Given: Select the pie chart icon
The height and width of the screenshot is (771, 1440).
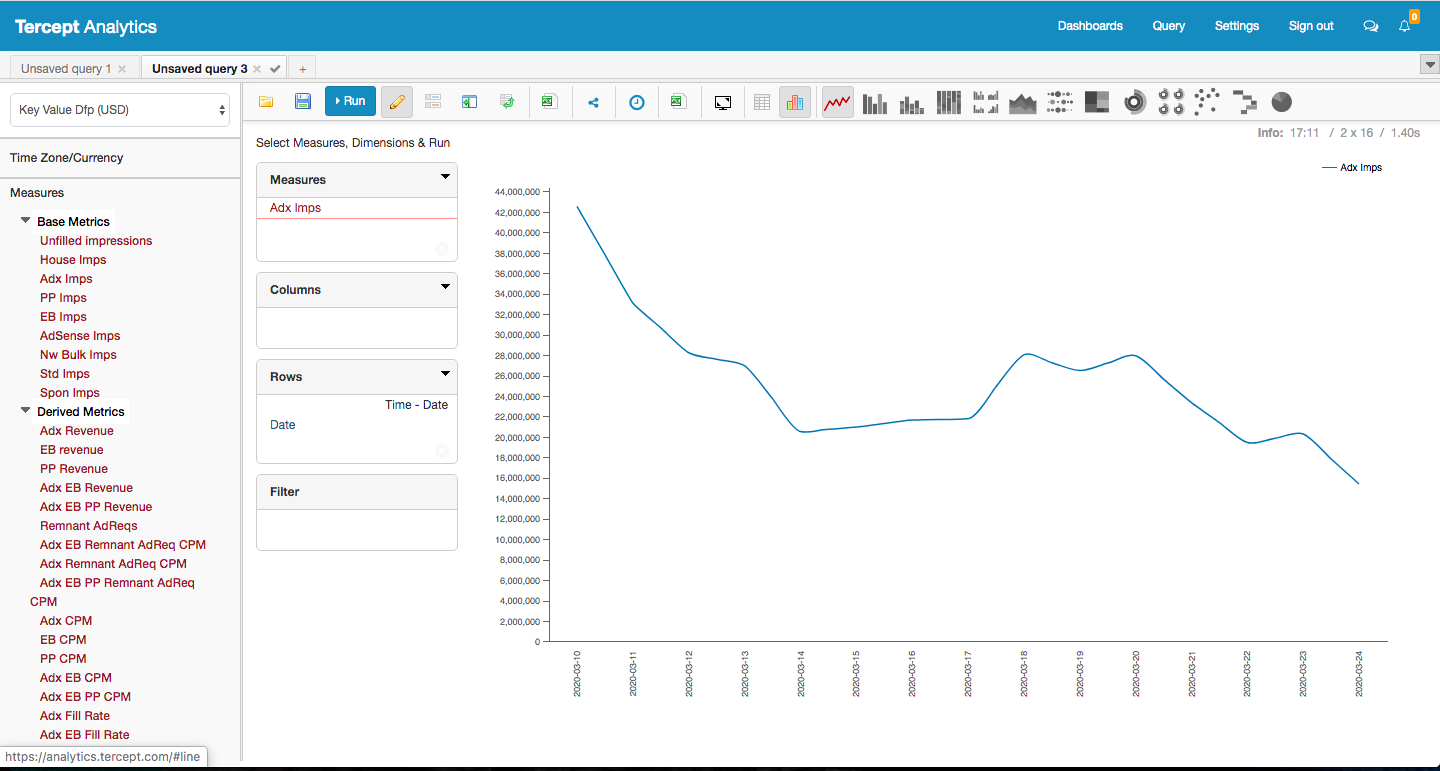Looking at the screenshot, I should [x=1281, y=102].
